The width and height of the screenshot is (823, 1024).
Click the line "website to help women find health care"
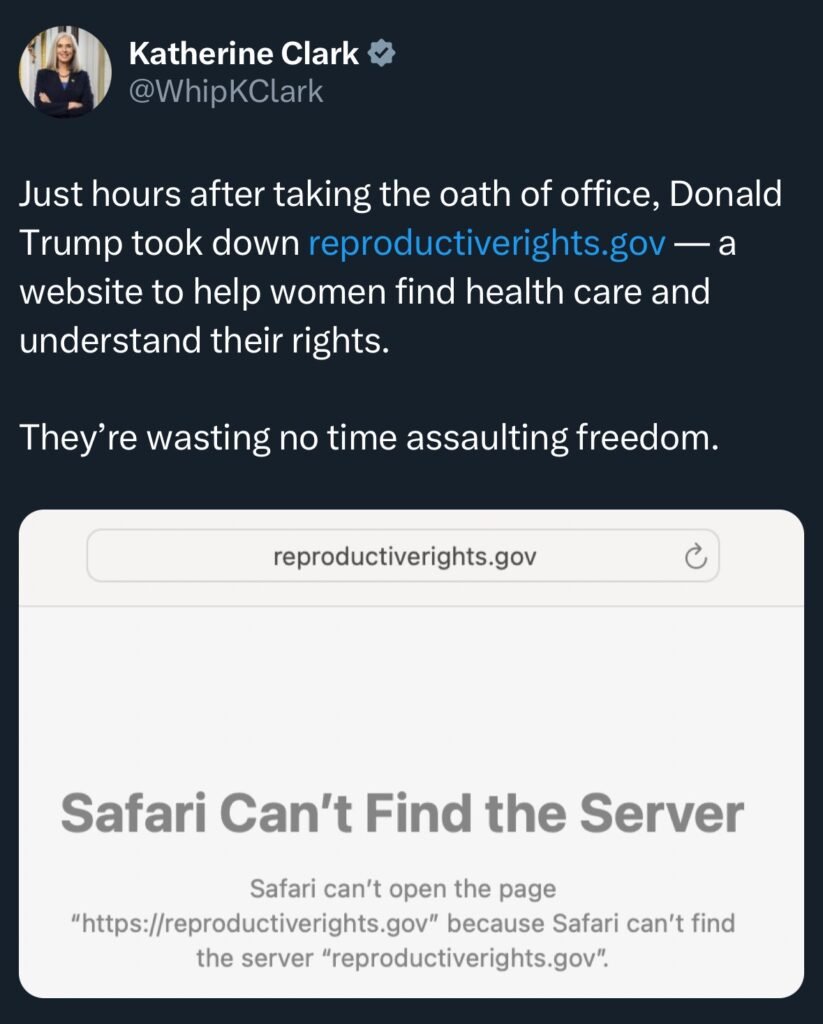pos(364,291)
